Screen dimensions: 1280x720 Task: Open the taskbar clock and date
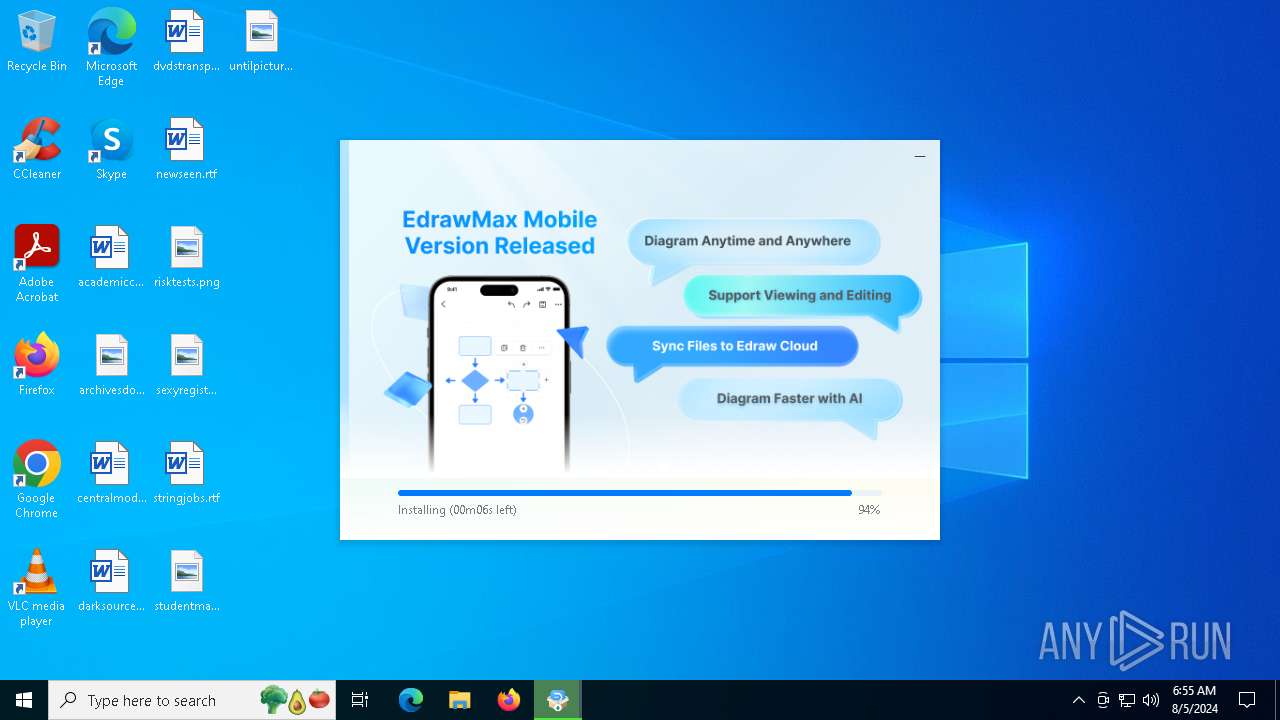1195,700
